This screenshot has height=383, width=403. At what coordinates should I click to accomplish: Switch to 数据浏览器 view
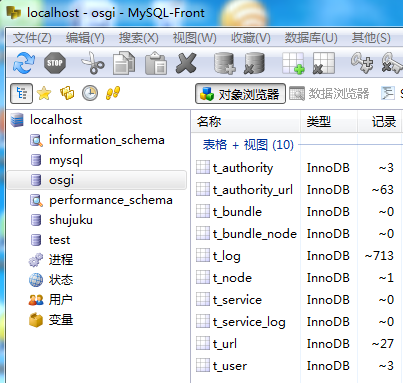coord(330,94)
